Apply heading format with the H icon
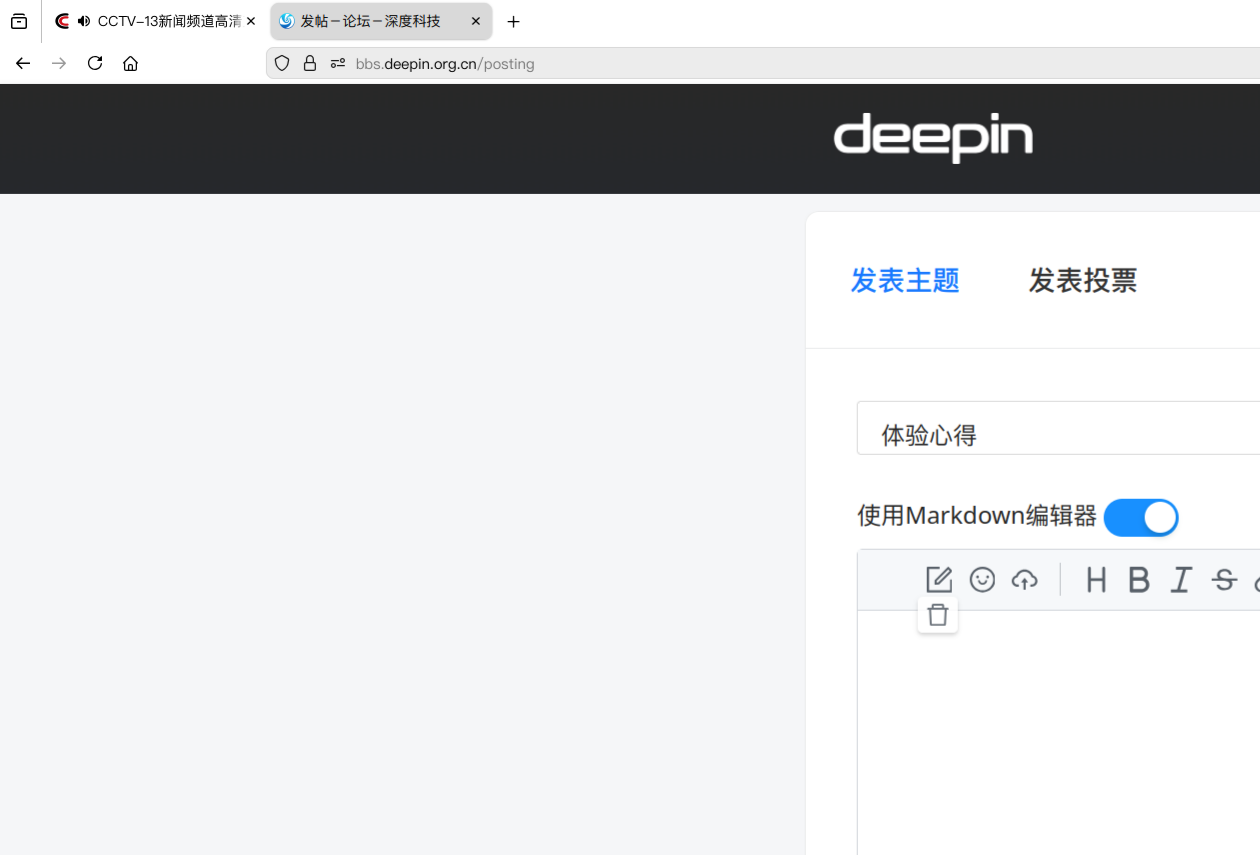Viewport: 1260px width, 855px height. 1096,580
